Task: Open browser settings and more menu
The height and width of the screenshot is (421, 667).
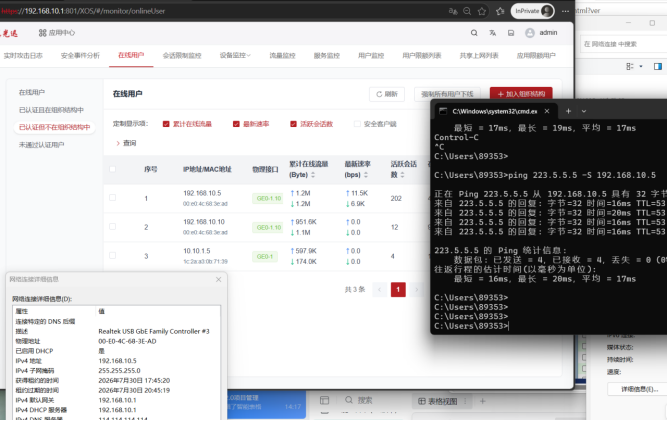Action: point(565,11)
